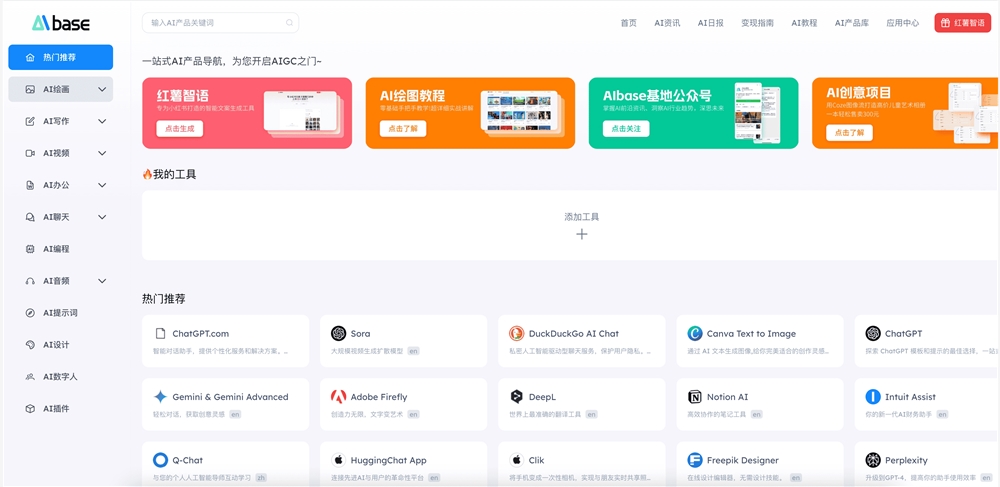Viewport: 1000px width, 487px height.
Task: Expand the AI视频 chevron
Action: click(x=102, y=153)
